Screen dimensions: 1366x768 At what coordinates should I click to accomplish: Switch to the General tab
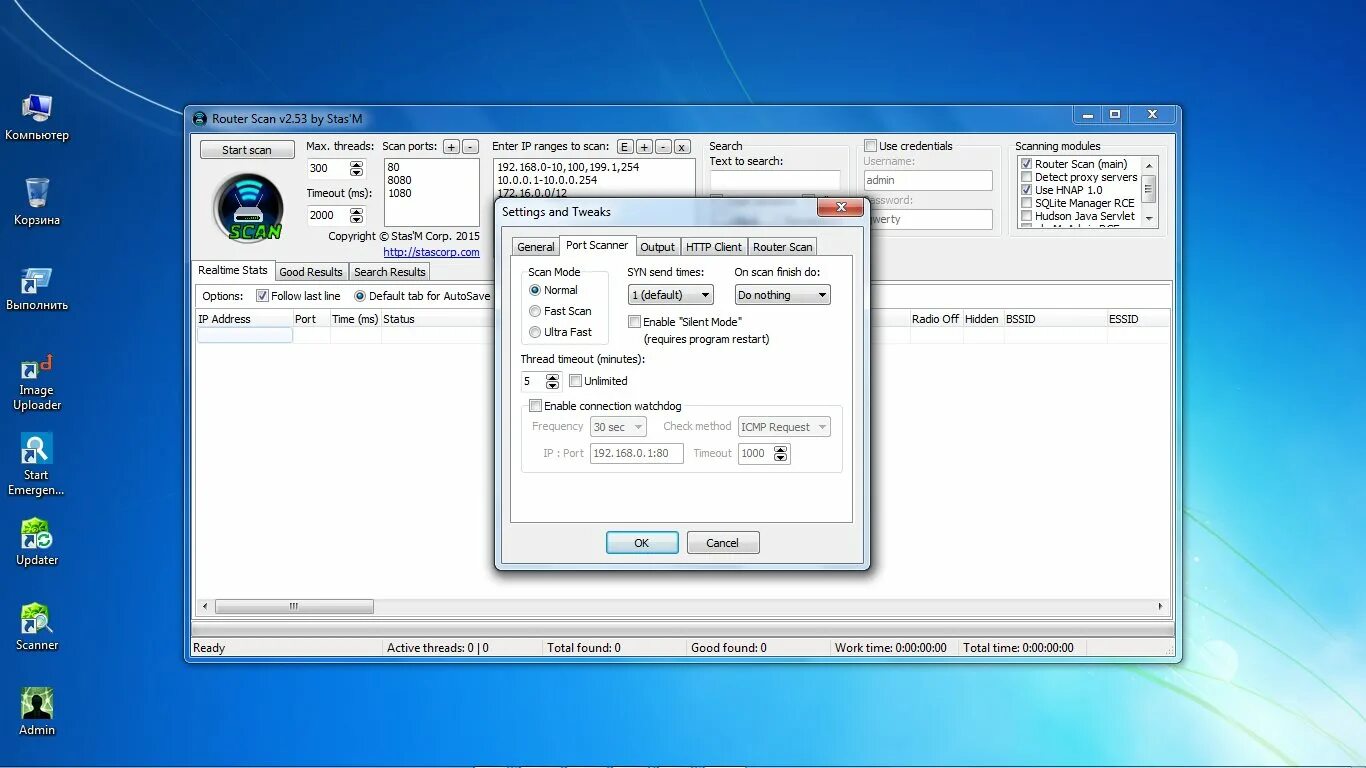(535, 247)
